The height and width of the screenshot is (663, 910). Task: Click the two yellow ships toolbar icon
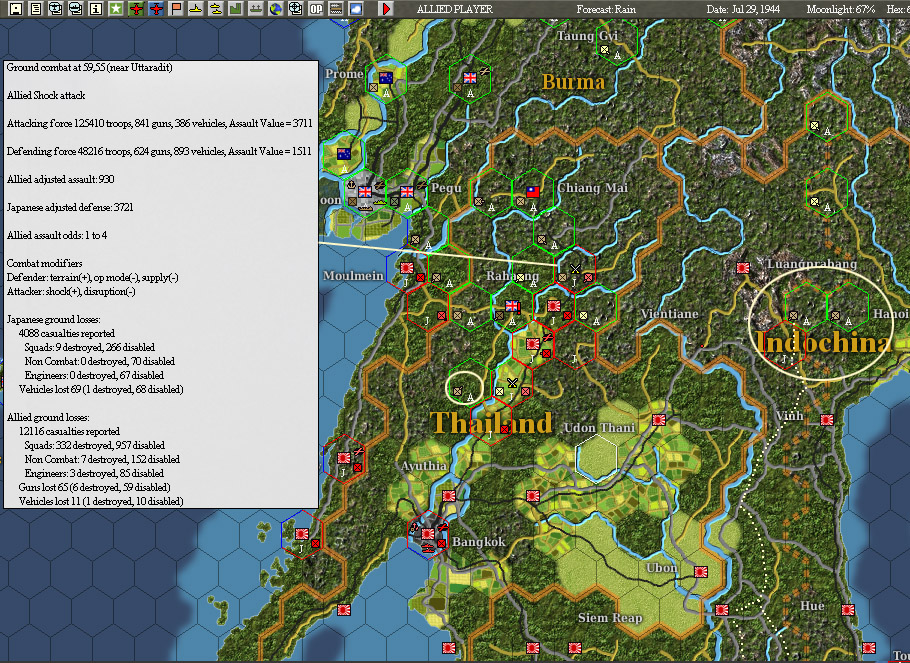click(x=216, y=9)
